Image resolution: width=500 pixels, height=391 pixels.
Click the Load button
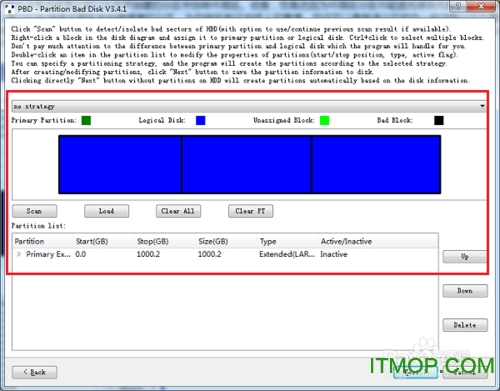point(107,211)
